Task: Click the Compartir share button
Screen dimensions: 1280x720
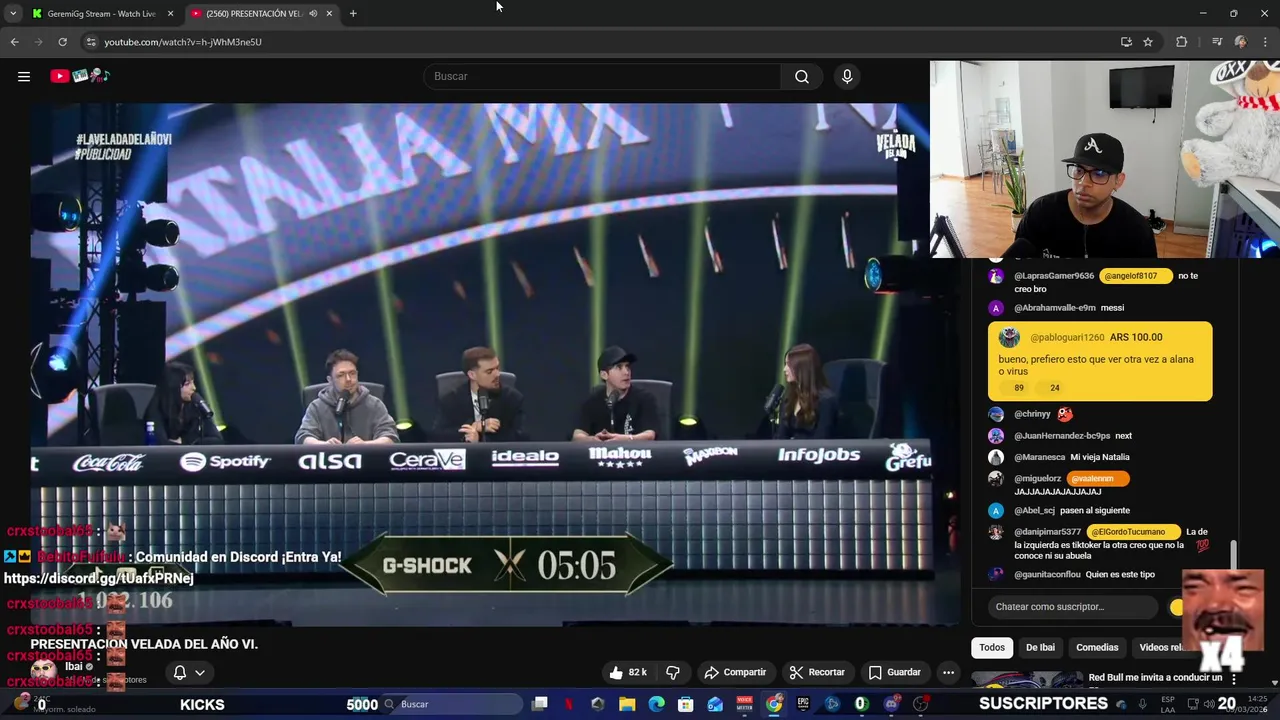Action: click(x=735, y=672)
